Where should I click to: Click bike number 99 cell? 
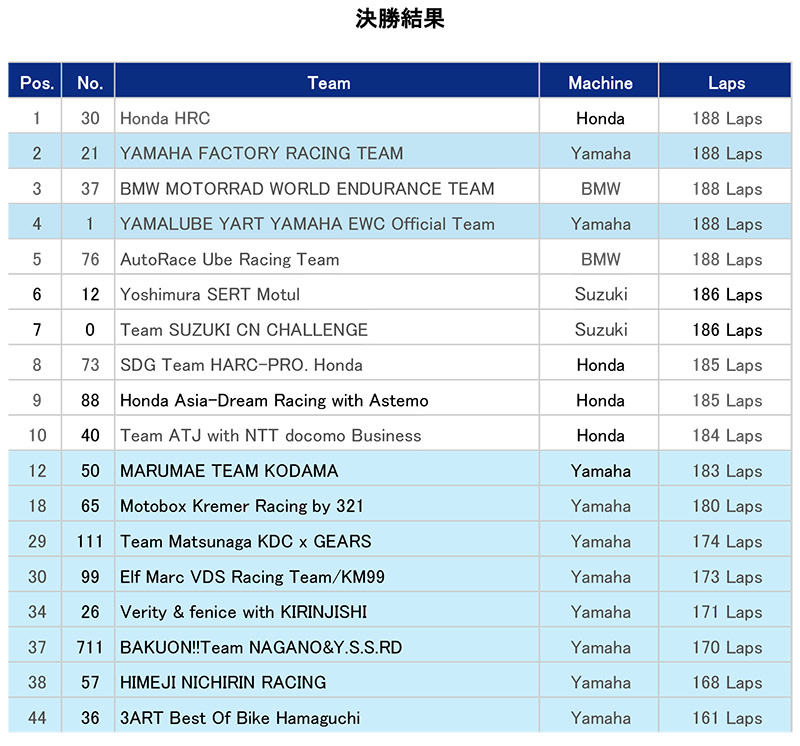click(x=89, y=576)
